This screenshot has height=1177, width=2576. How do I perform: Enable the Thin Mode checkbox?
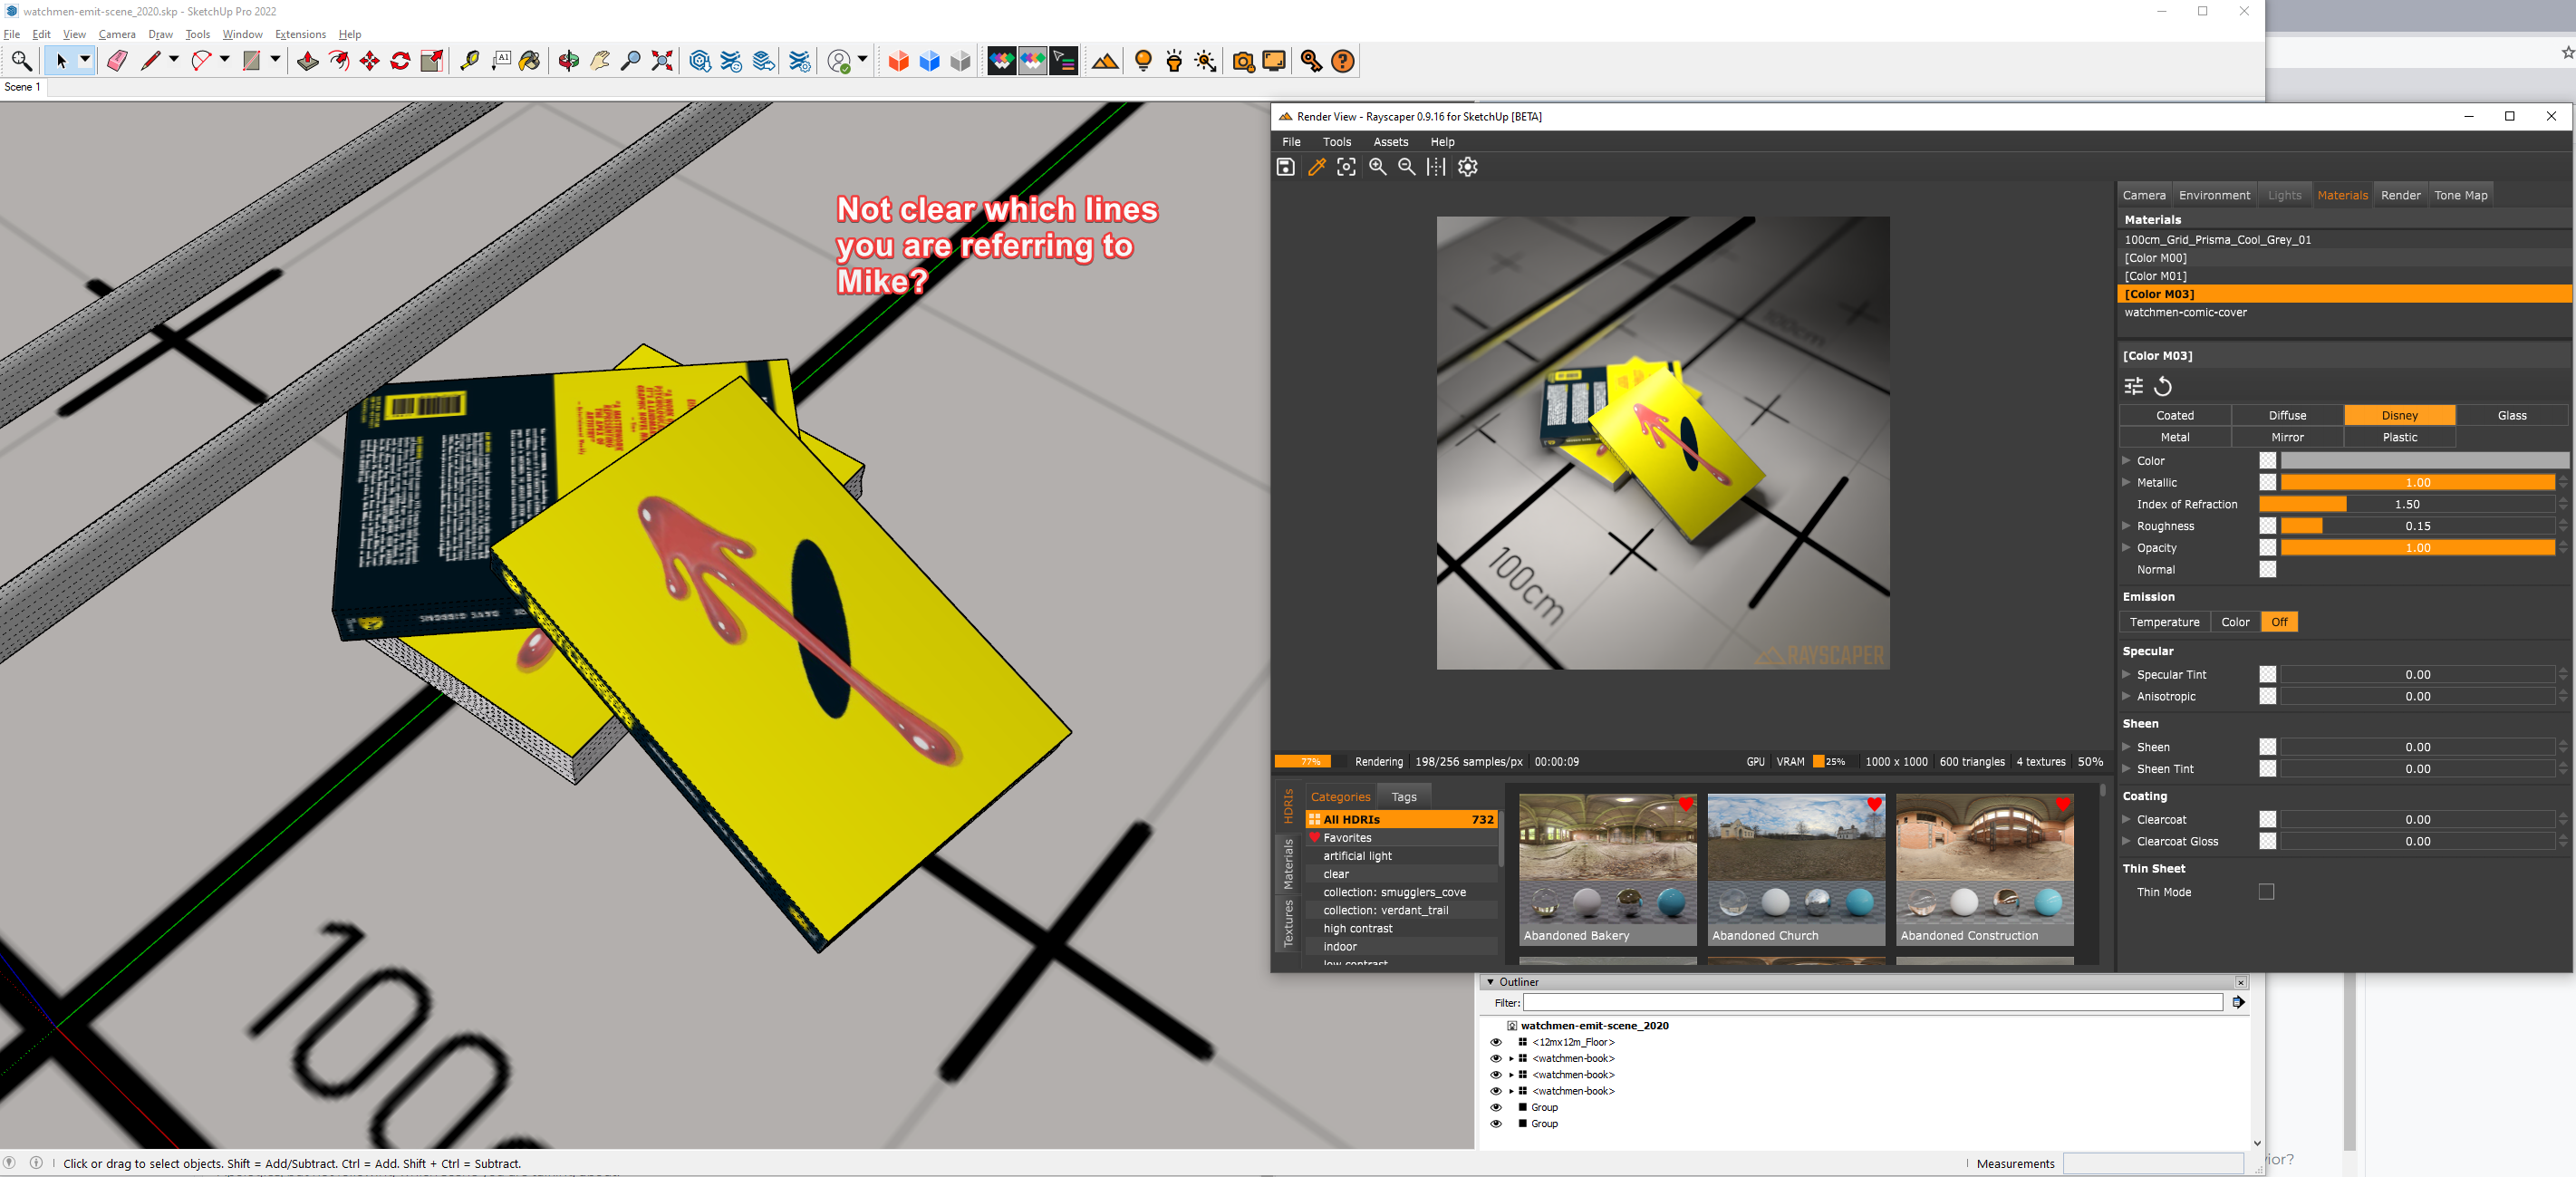[2266, 891]
